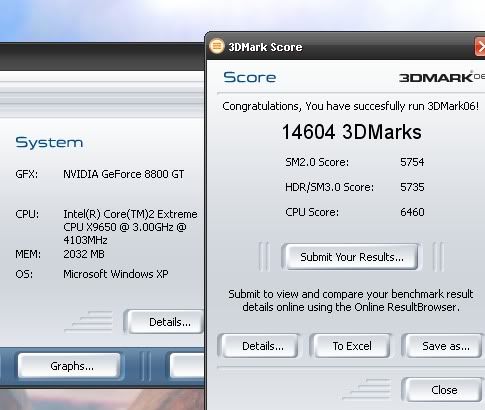This screenshot has height=410, width=485.
Task: Export results with To Excel button
Action: [x=352, y=346]
